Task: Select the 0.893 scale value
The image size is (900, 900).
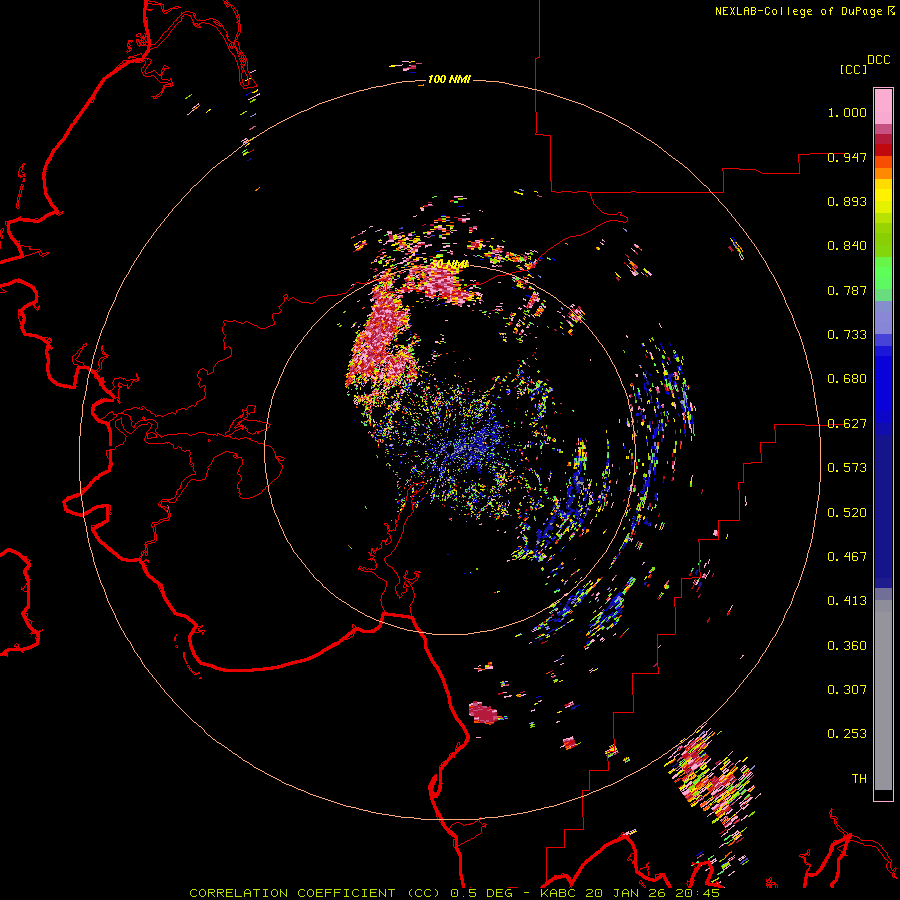Action: pyautogui.click(x=847, y=201)
